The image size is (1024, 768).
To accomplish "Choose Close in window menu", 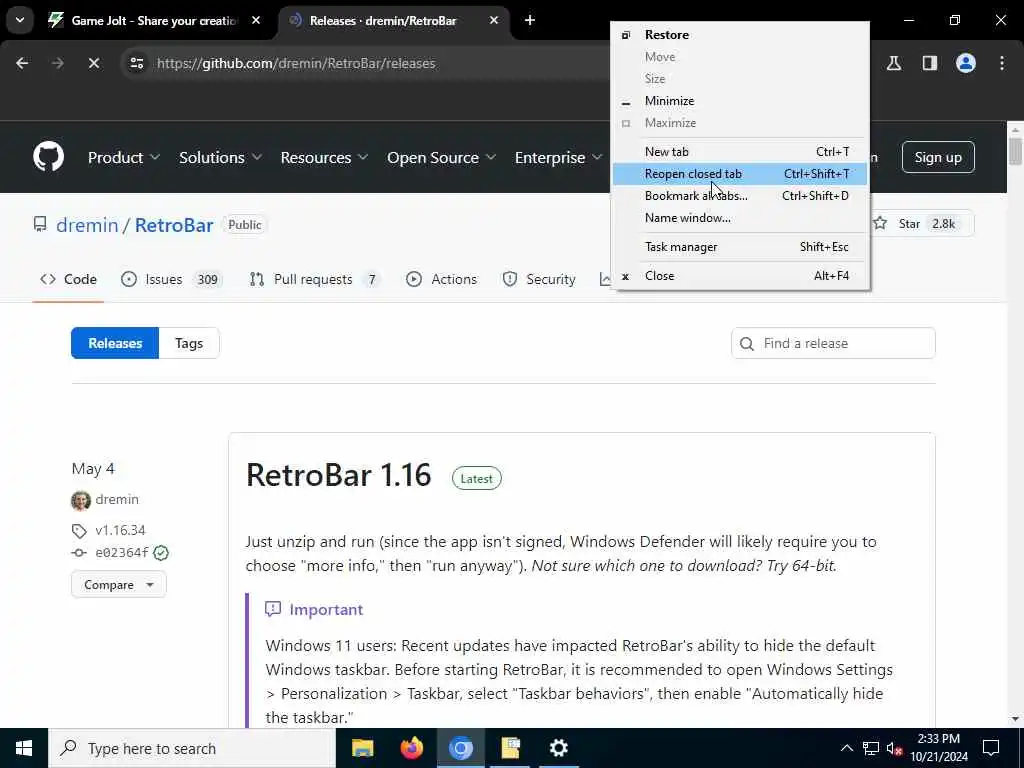I will coord(741,276).
